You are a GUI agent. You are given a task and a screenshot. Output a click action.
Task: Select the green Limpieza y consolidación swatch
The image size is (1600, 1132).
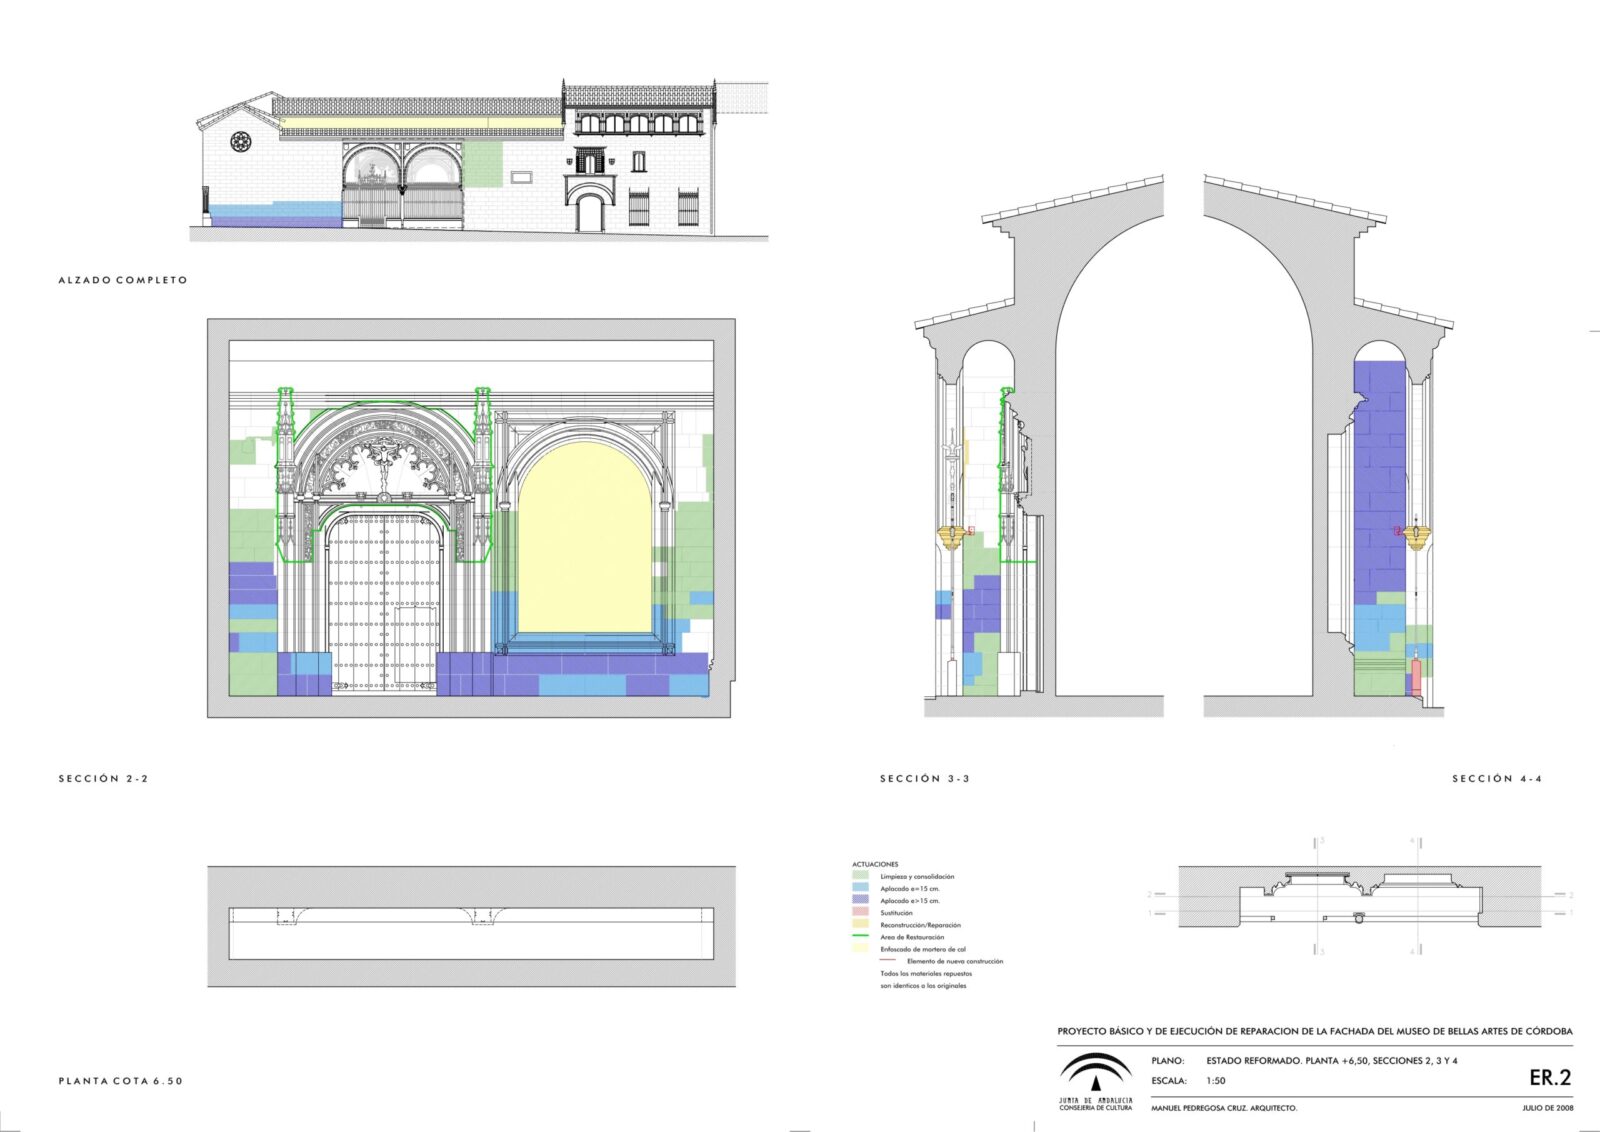(x=859, y=876)
